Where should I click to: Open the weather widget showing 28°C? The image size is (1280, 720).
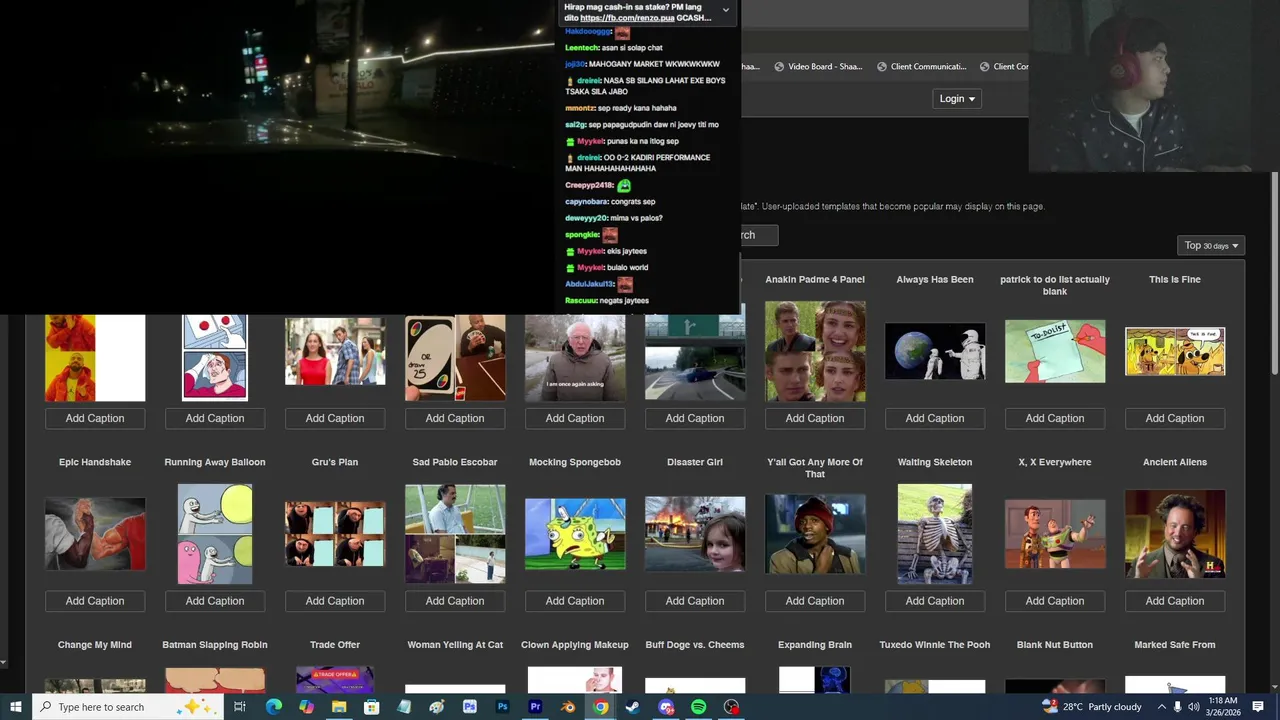tap(1091, 707)
